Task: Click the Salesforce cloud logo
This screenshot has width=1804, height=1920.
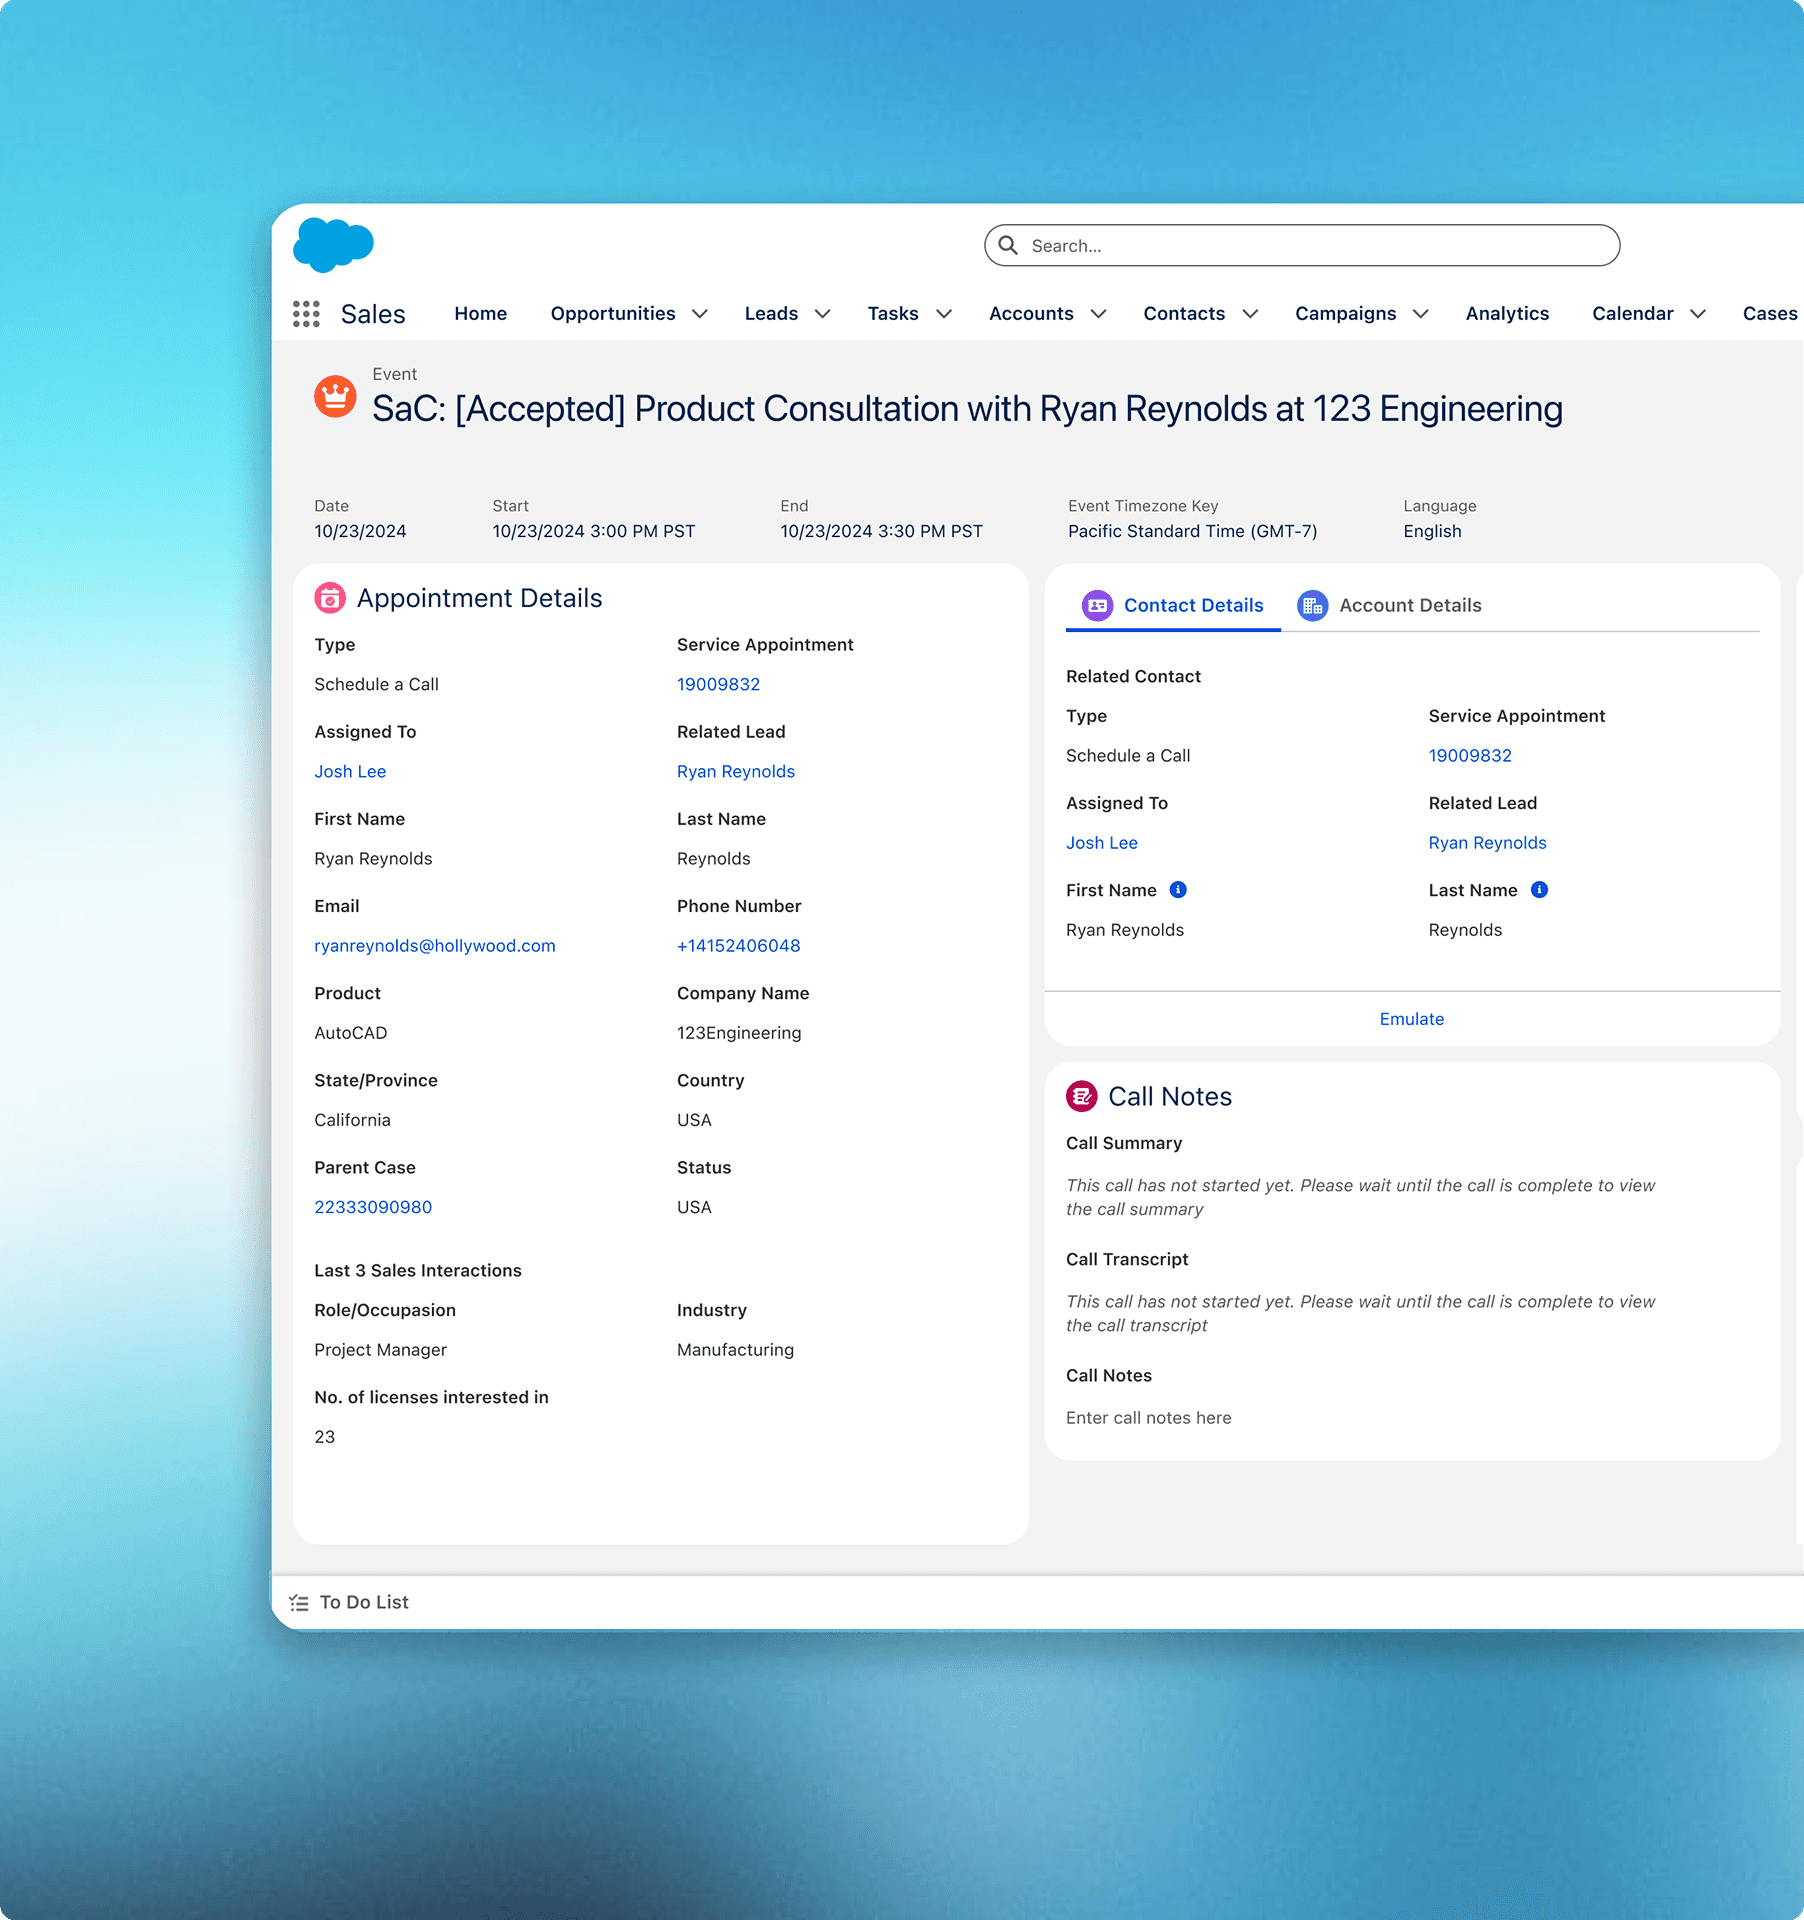Action: (x=333, y=245)
